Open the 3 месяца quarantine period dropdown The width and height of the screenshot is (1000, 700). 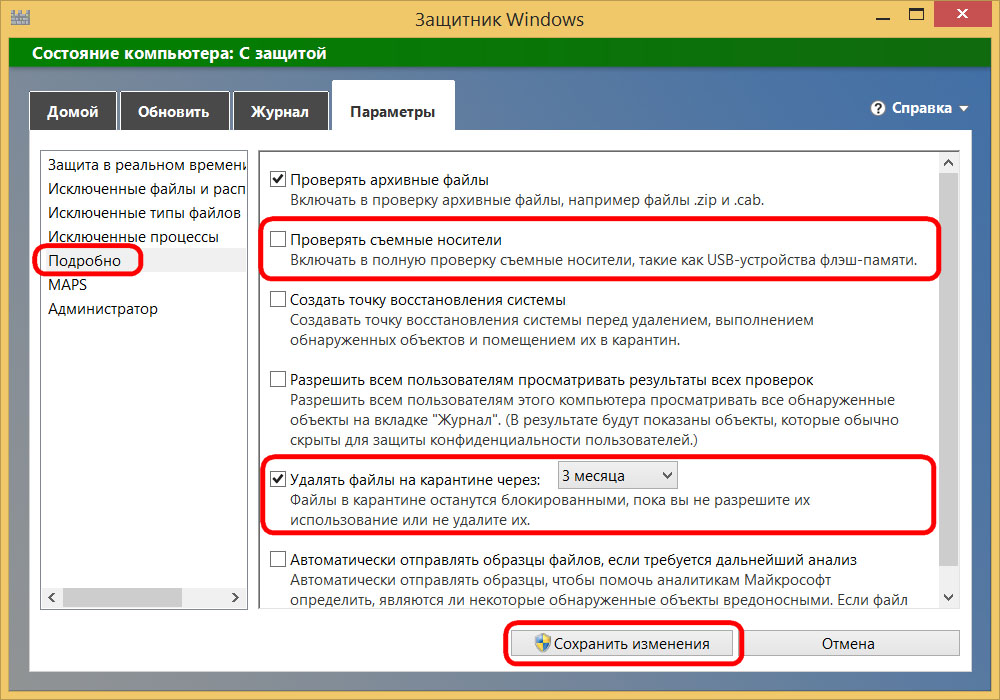617,476
